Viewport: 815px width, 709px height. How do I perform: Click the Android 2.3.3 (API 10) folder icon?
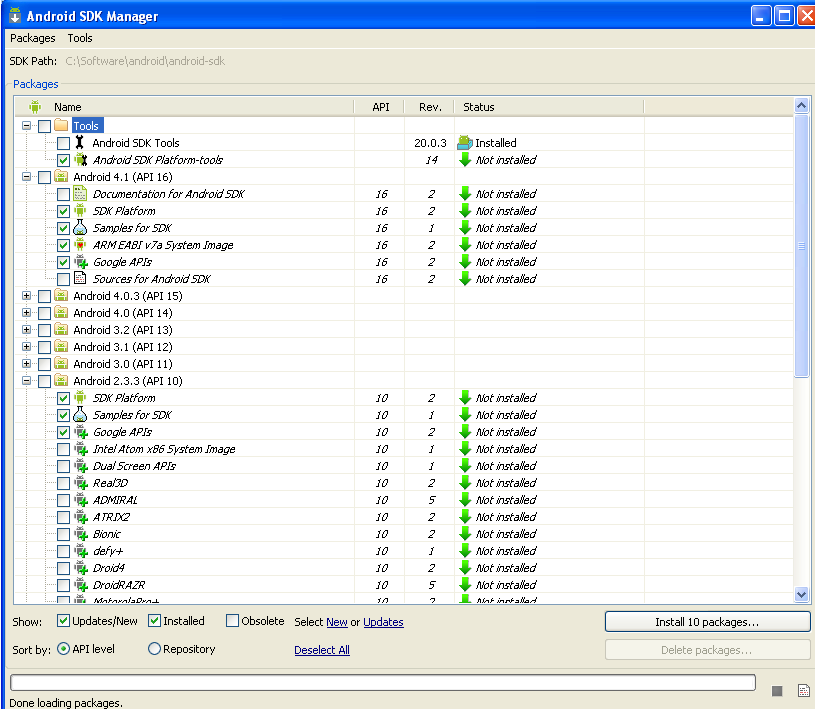coord(61,380)
